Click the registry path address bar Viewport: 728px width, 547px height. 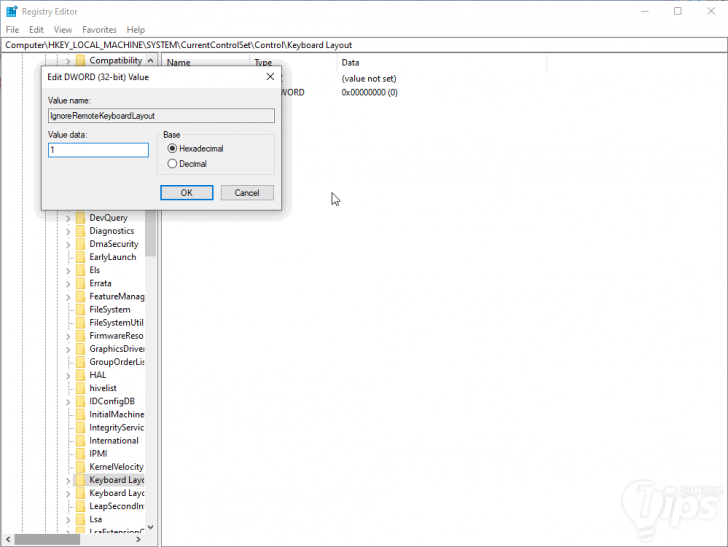point(364,45)
